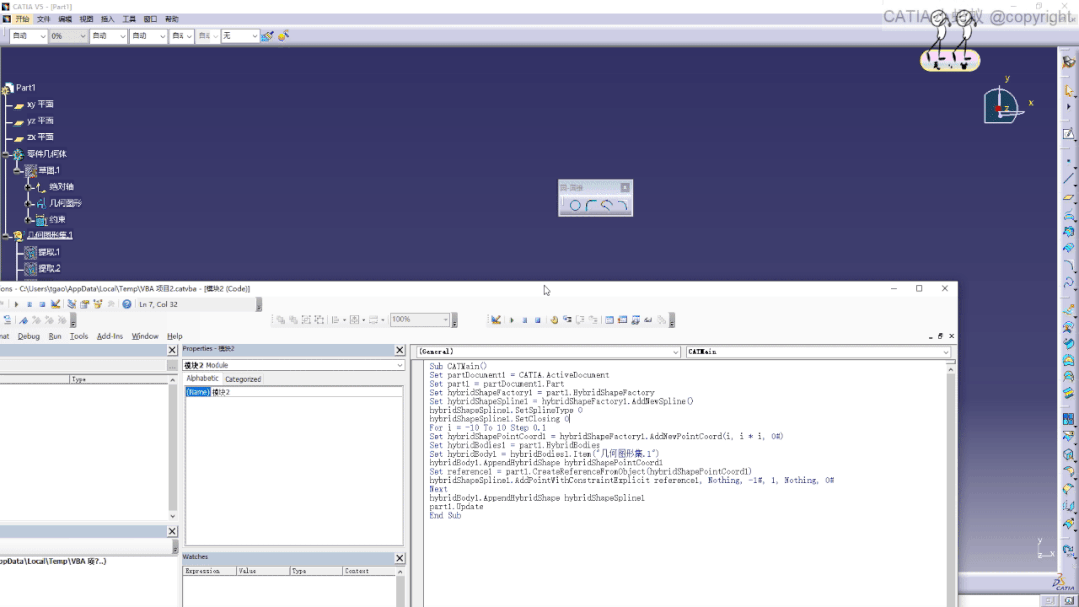
Task: Switch to the Alphabetic properties tab
Action: tap(202, 379)
